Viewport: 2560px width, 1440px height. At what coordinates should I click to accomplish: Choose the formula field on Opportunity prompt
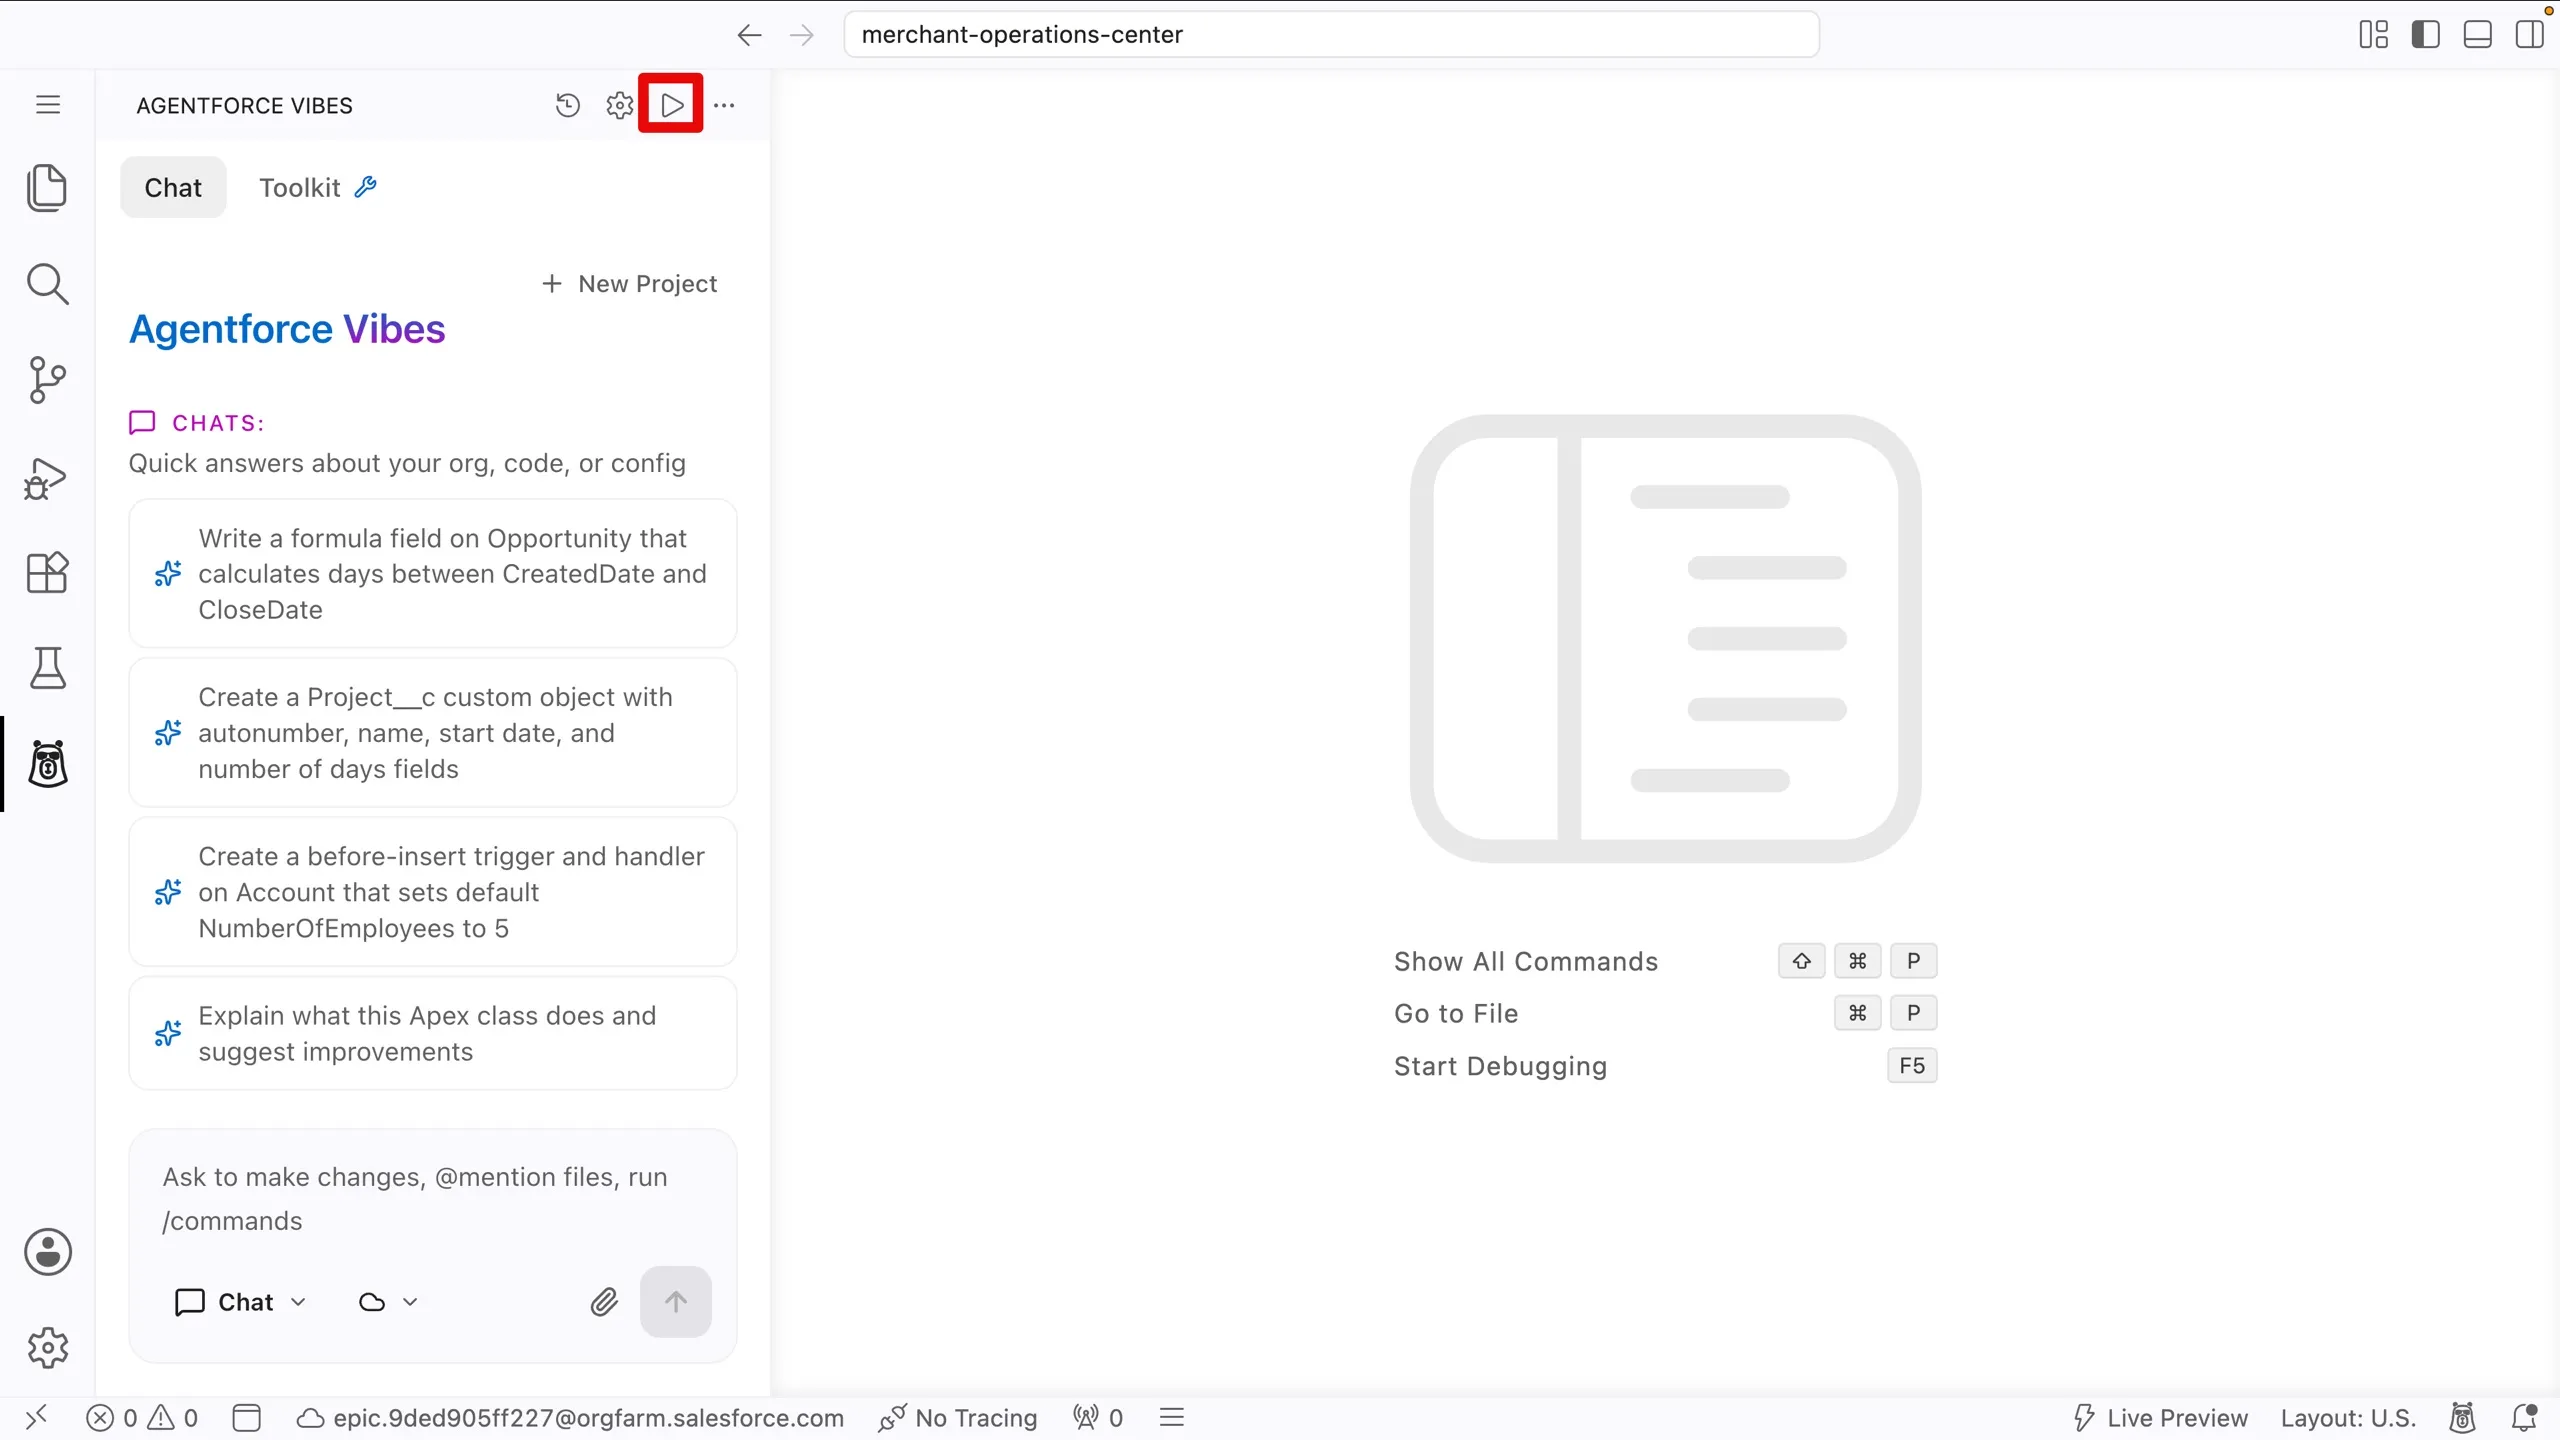(433, 574)
